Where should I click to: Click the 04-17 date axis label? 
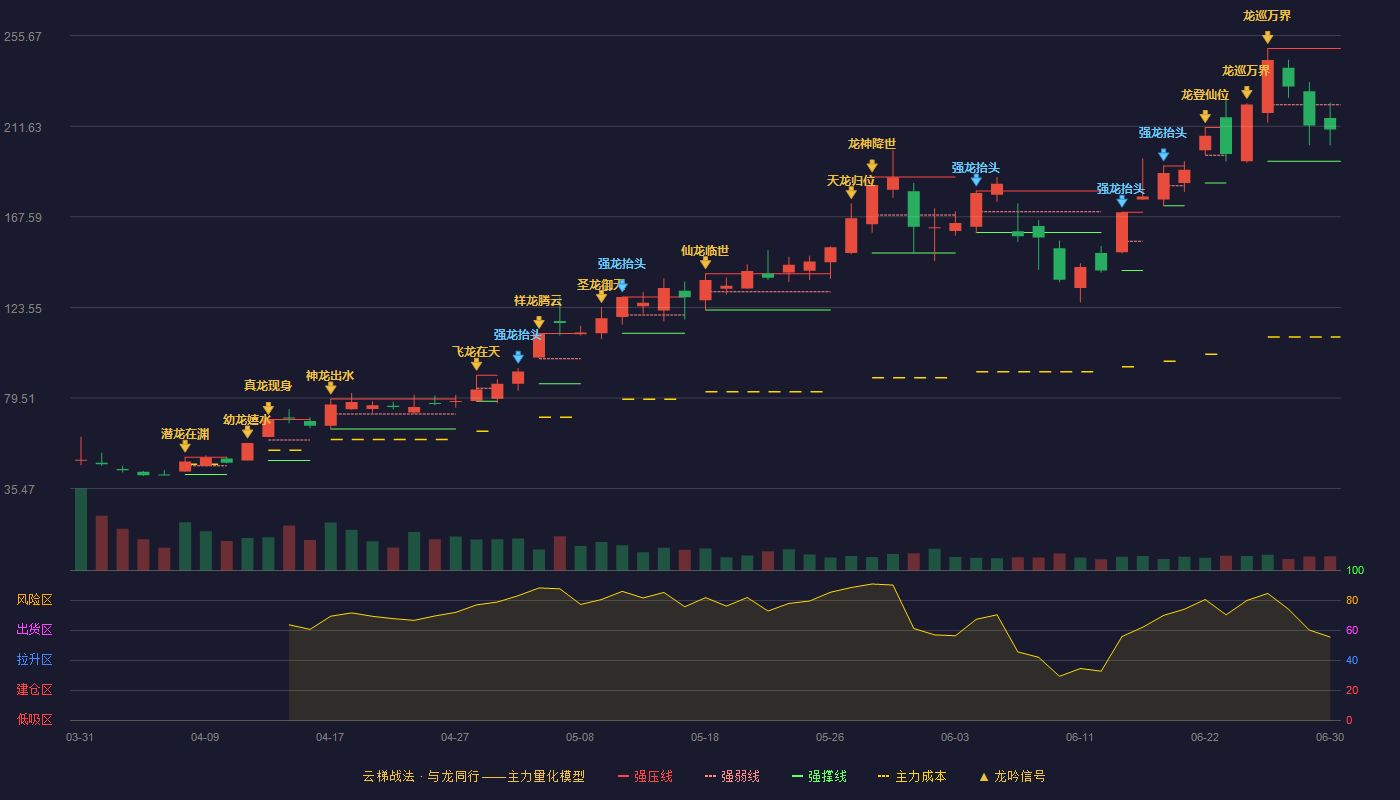tap(330, 737)
